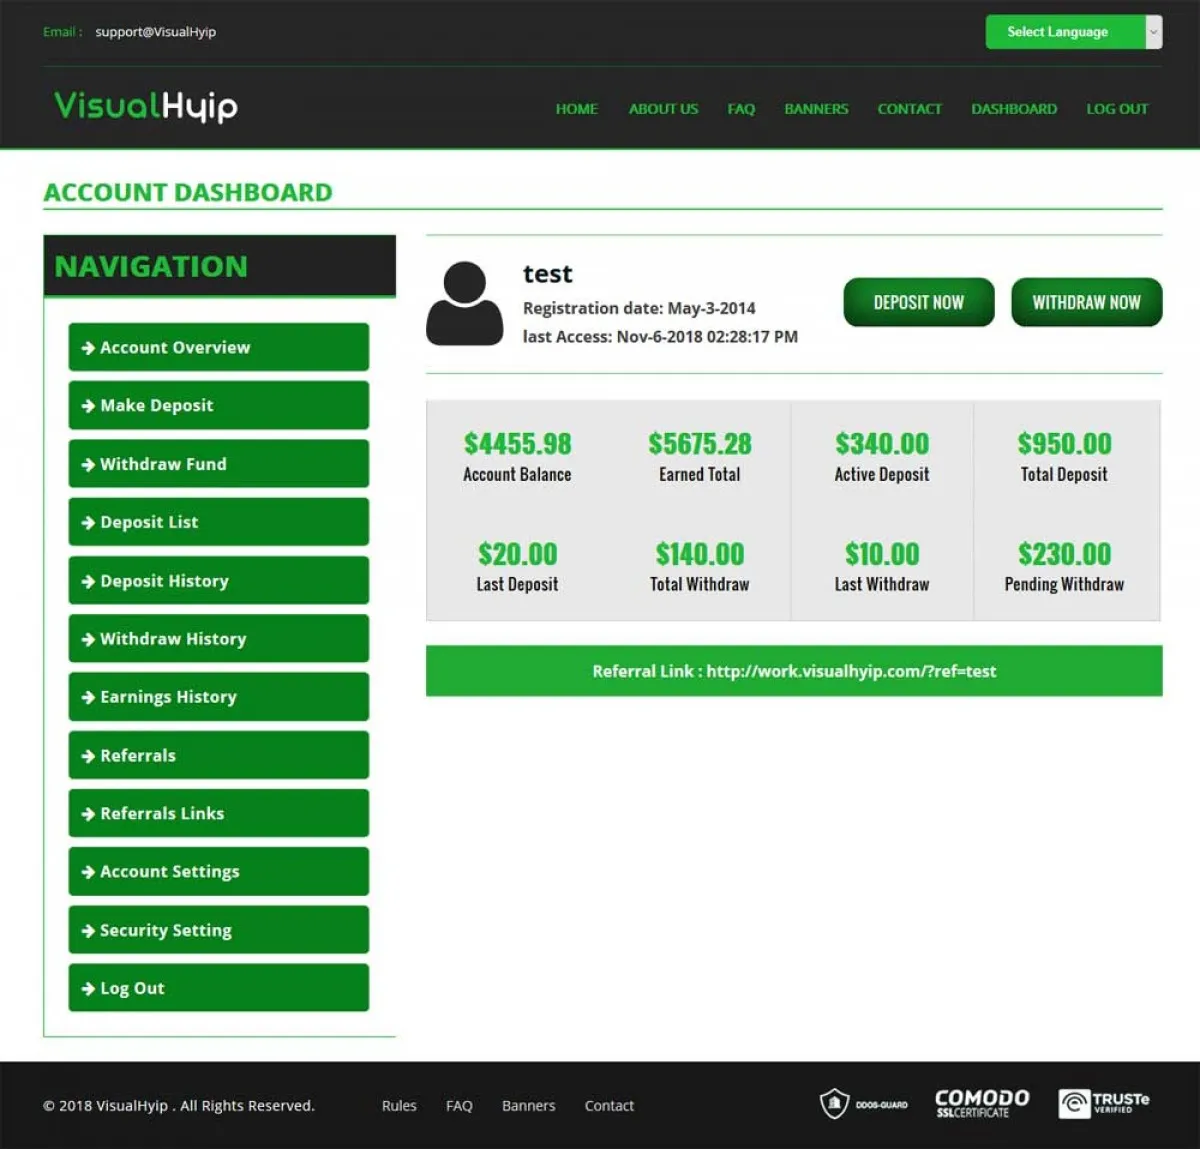Screen dimensions: 1200x1149
Task: Open the Select Language dropdown
Action: point(1073,32)
